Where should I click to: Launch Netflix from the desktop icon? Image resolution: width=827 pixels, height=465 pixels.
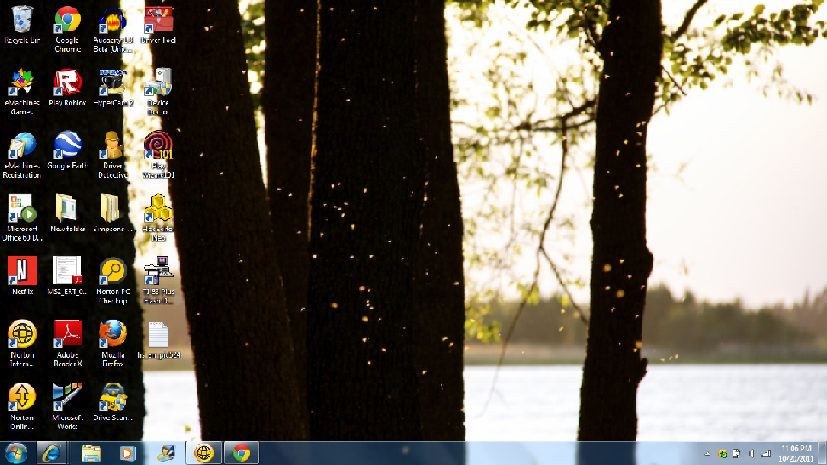click(x=21, y=270)
